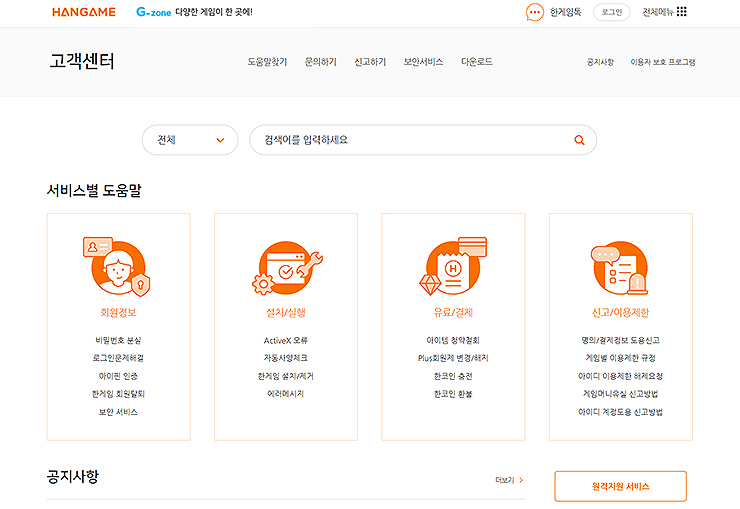Open the 다운로드 menu
This screenshot has height=509, width=740.
coord(477,62)
